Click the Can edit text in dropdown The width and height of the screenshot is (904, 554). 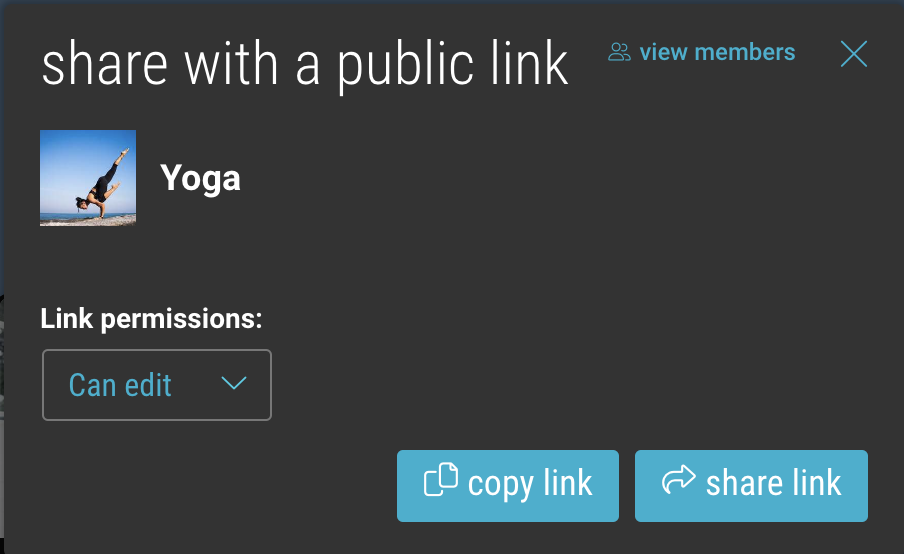click(x=120, y=385)
